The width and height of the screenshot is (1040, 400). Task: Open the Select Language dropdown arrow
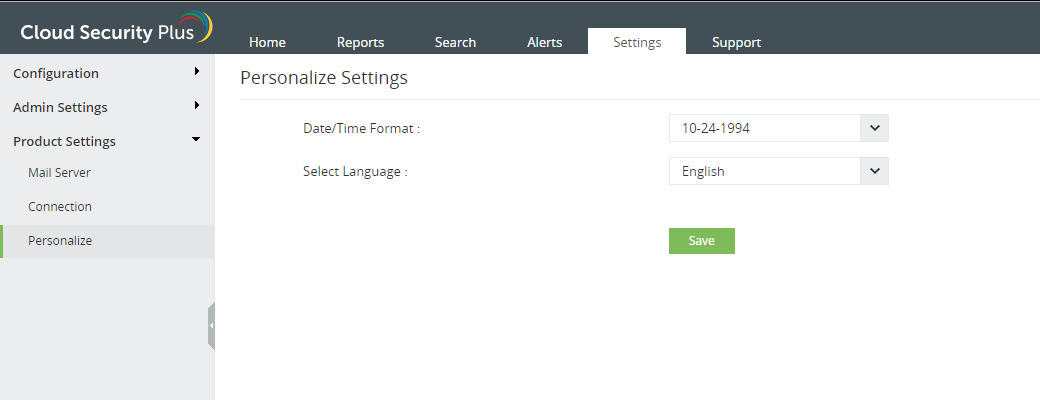(874, 171)
